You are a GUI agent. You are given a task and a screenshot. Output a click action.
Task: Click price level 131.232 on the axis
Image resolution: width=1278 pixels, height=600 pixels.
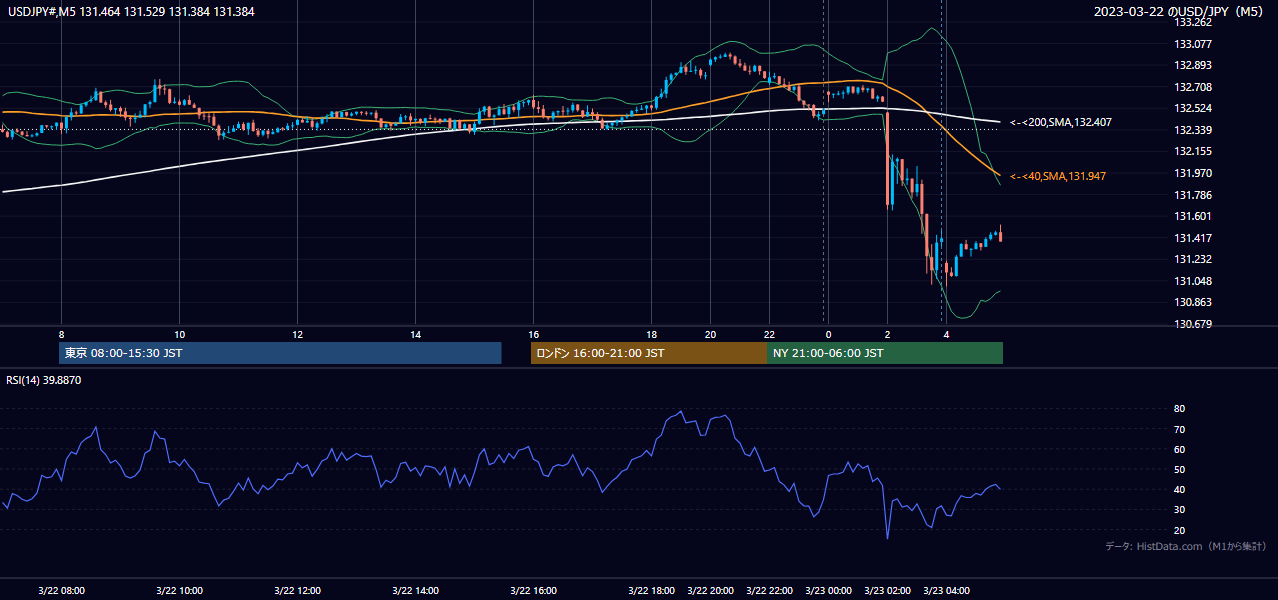(x=1192, y=259)
